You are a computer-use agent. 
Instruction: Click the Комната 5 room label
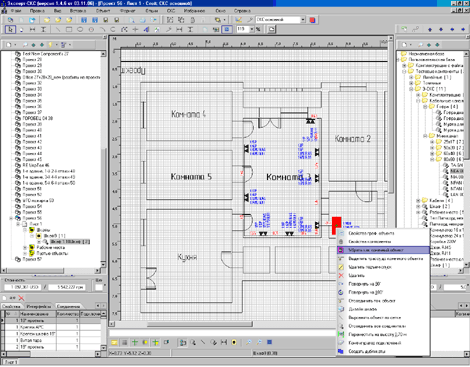tap(191, 176)
